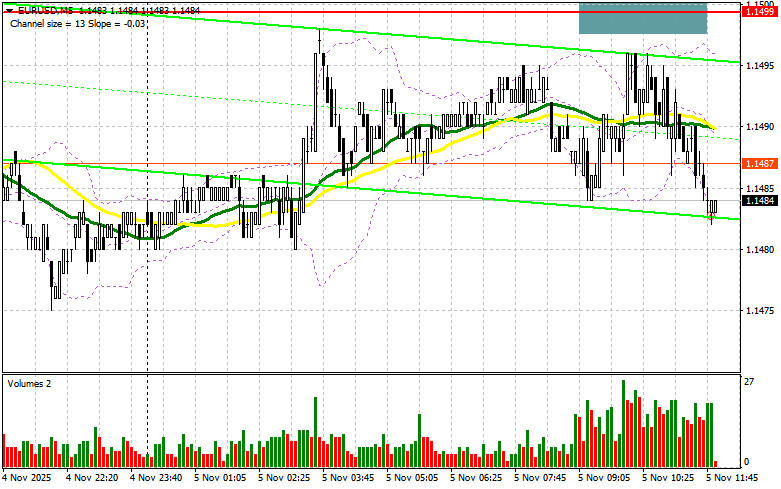
Task: Select the yellow moving average line
Action: 200,224
